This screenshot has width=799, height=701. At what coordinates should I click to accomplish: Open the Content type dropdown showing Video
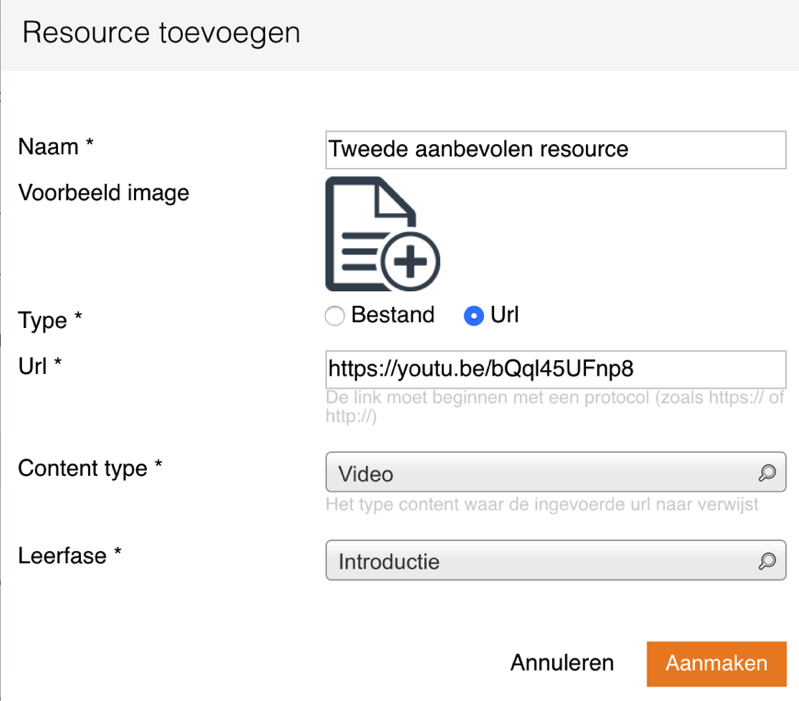point(556,472)
